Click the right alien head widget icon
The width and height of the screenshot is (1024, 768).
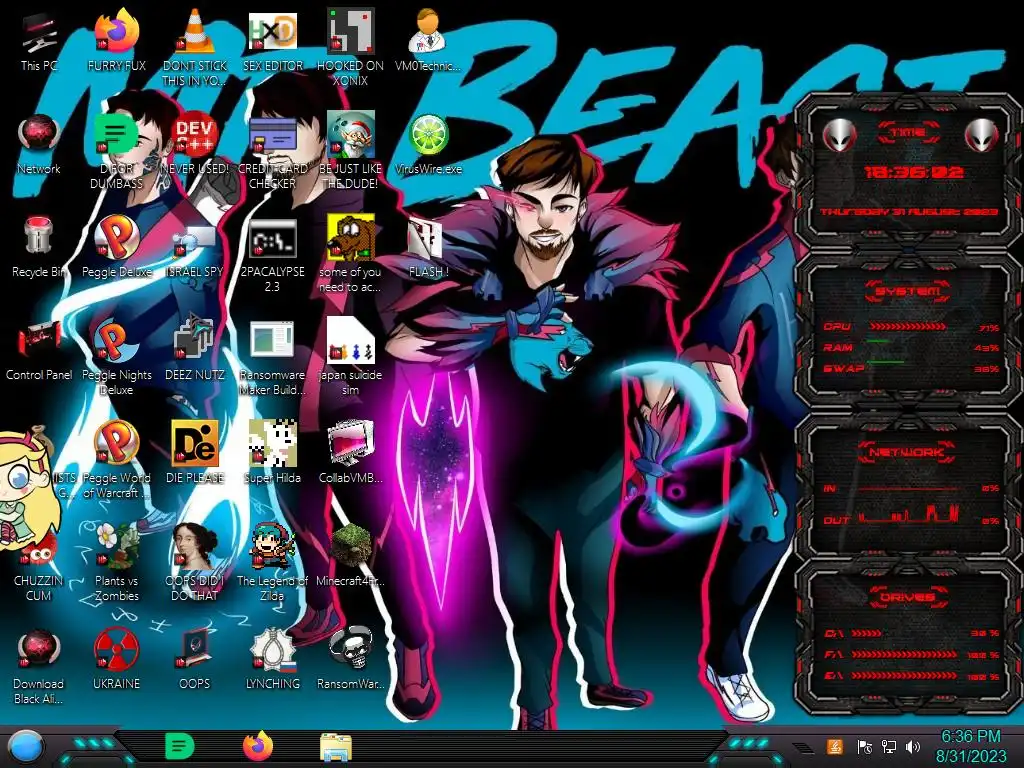tap(982, 136)
